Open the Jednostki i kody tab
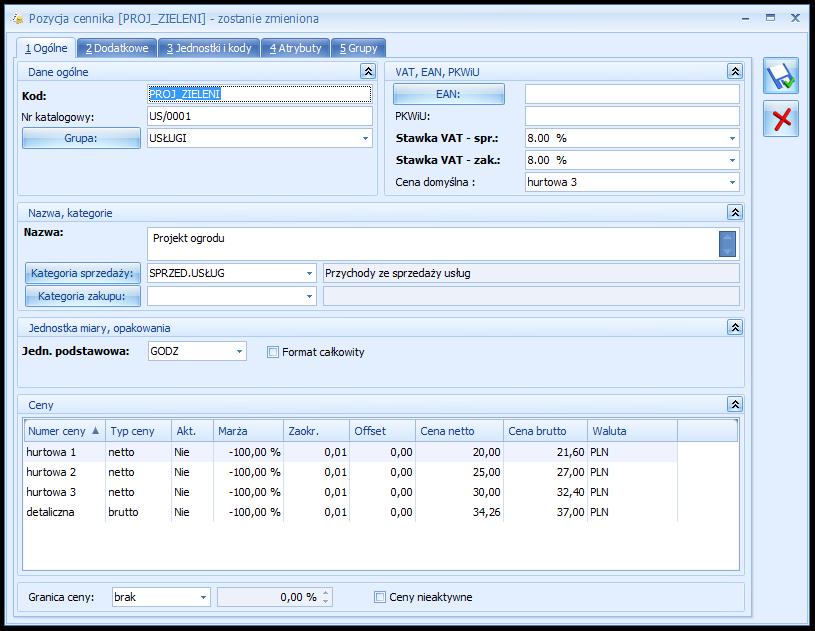The width and height of the screenshot is (815, 631). click(x=209, y=48)
